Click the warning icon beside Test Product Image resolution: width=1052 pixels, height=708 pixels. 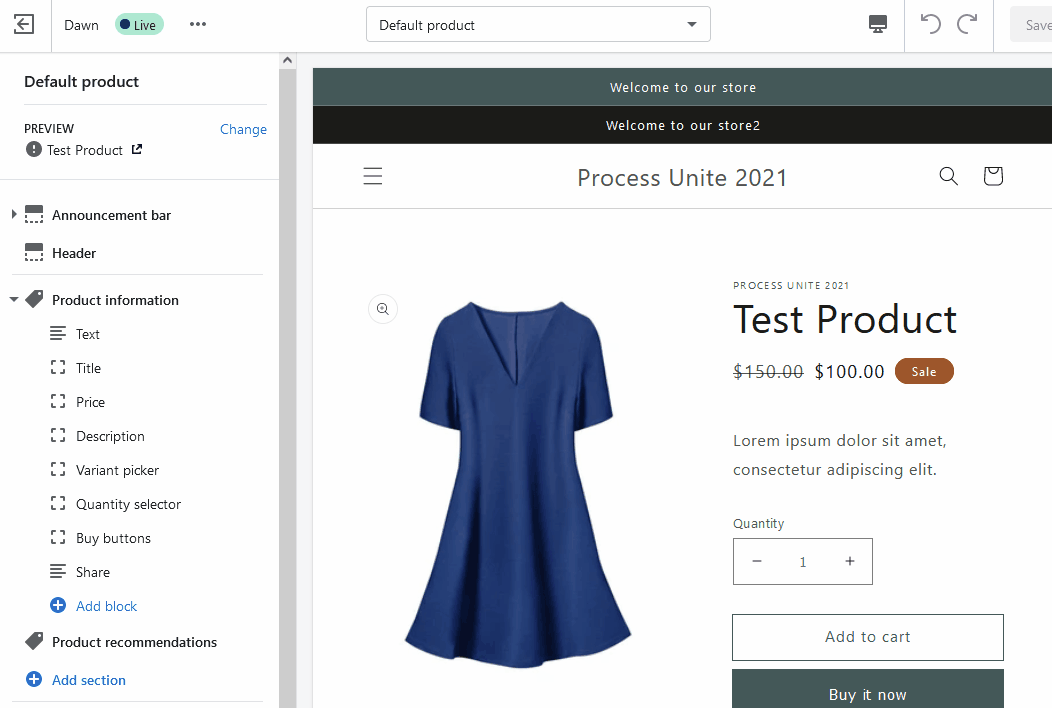(34, 149)
